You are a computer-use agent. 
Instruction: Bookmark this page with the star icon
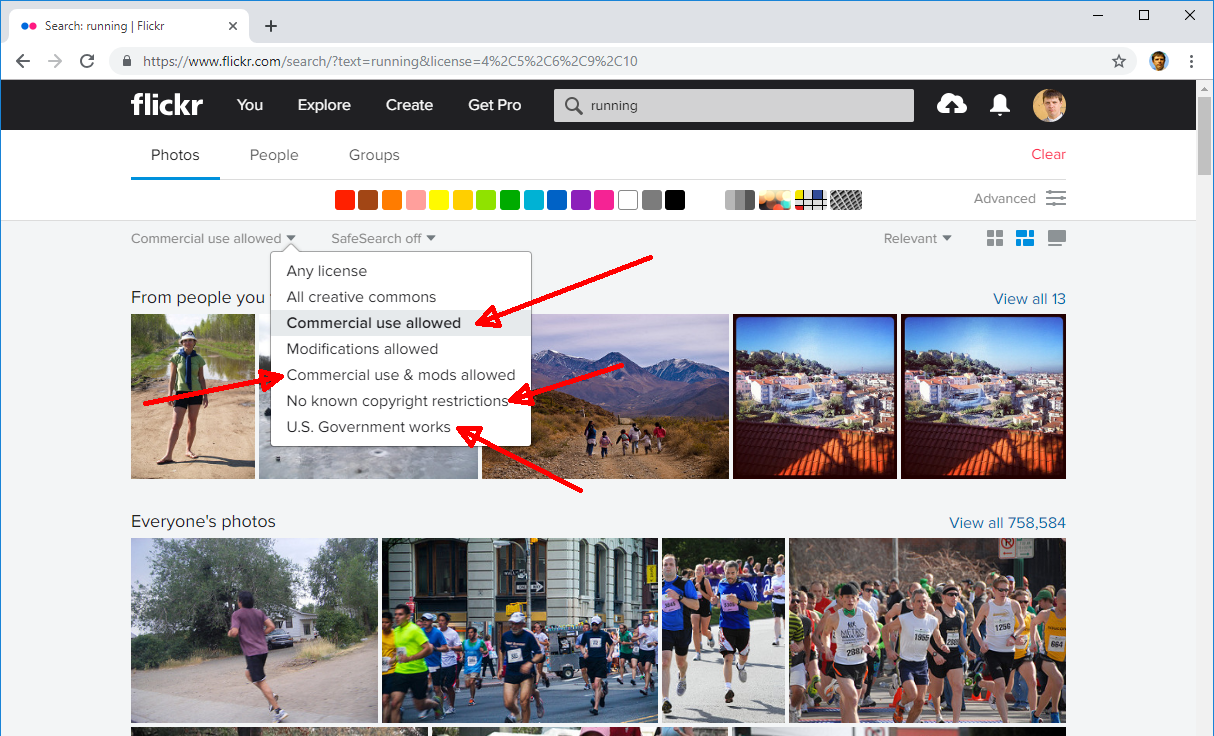coord(1119,61)
